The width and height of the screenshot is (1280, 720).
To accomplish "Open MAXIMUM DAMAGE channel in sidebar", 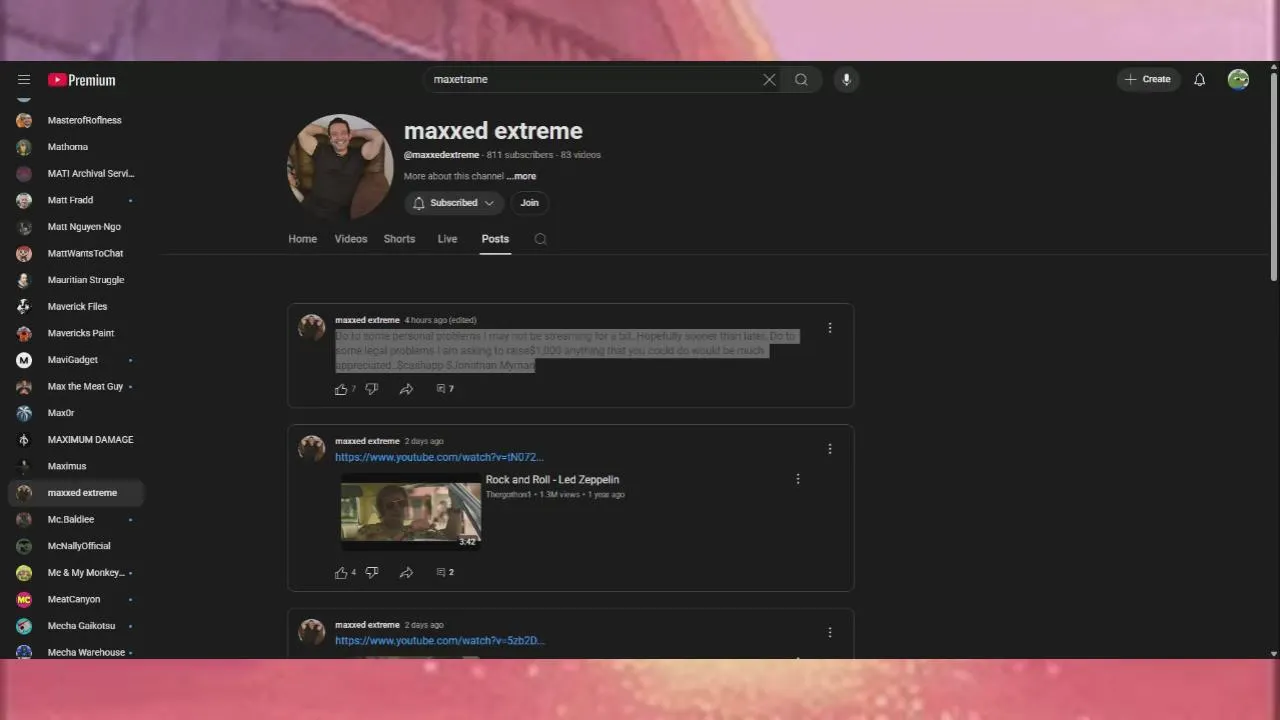I will coord(76,440).
